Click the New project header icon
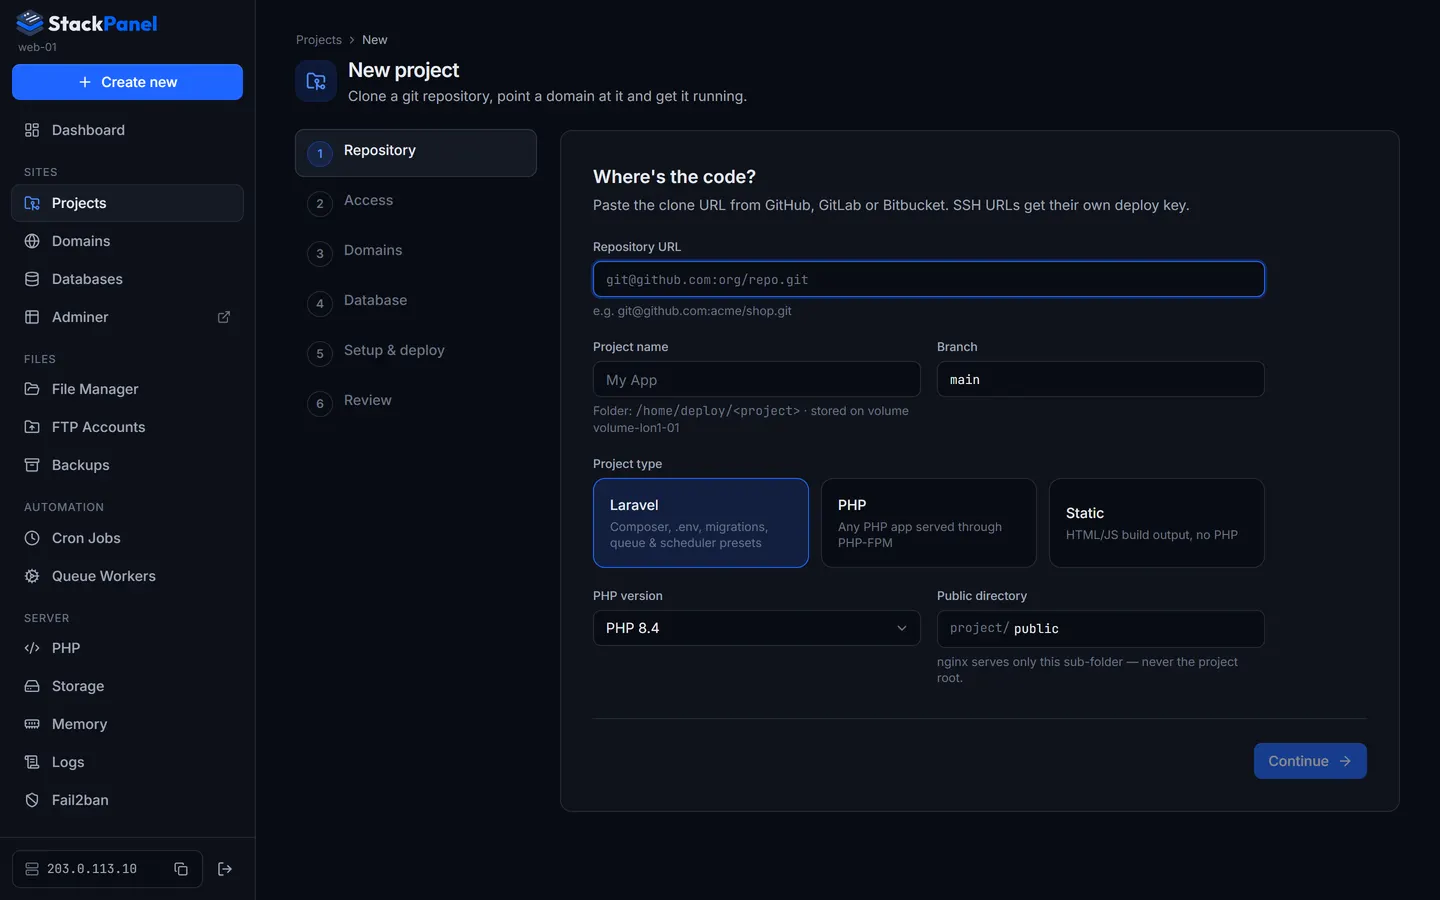The width and height of the screenshot is (1440, 900). [316, 81]
